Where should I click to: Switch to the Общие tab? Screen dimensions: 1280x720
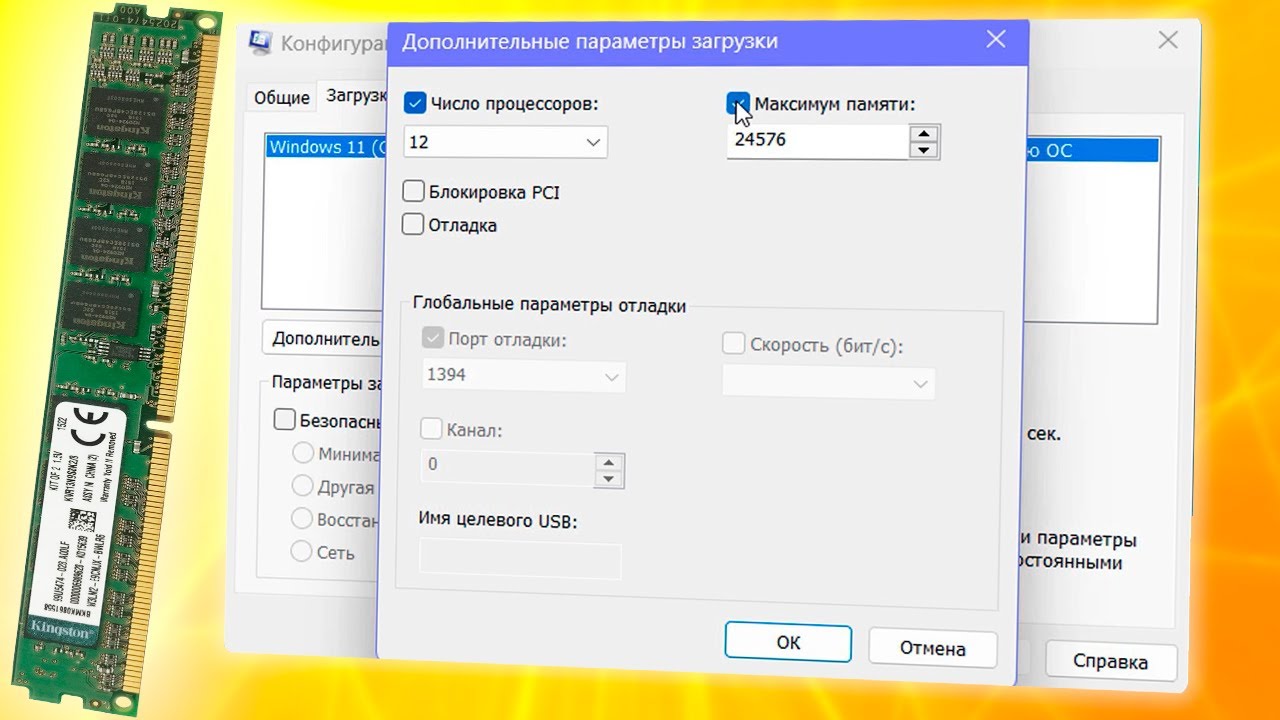click(281, 97)
